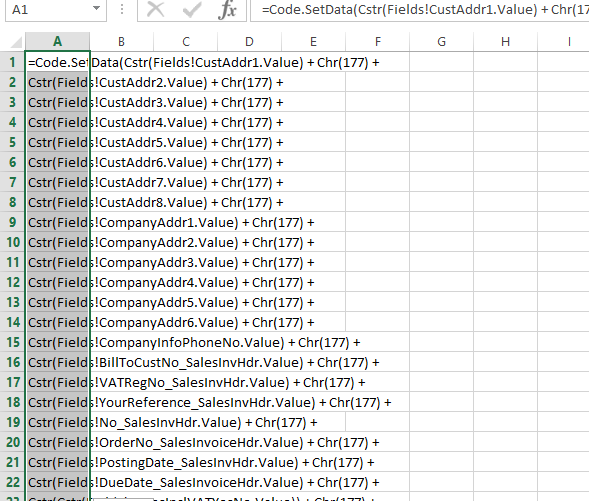Viewport: 589px width, 501px height.
Task: Select row 17 header
Action: pos(12,382)
